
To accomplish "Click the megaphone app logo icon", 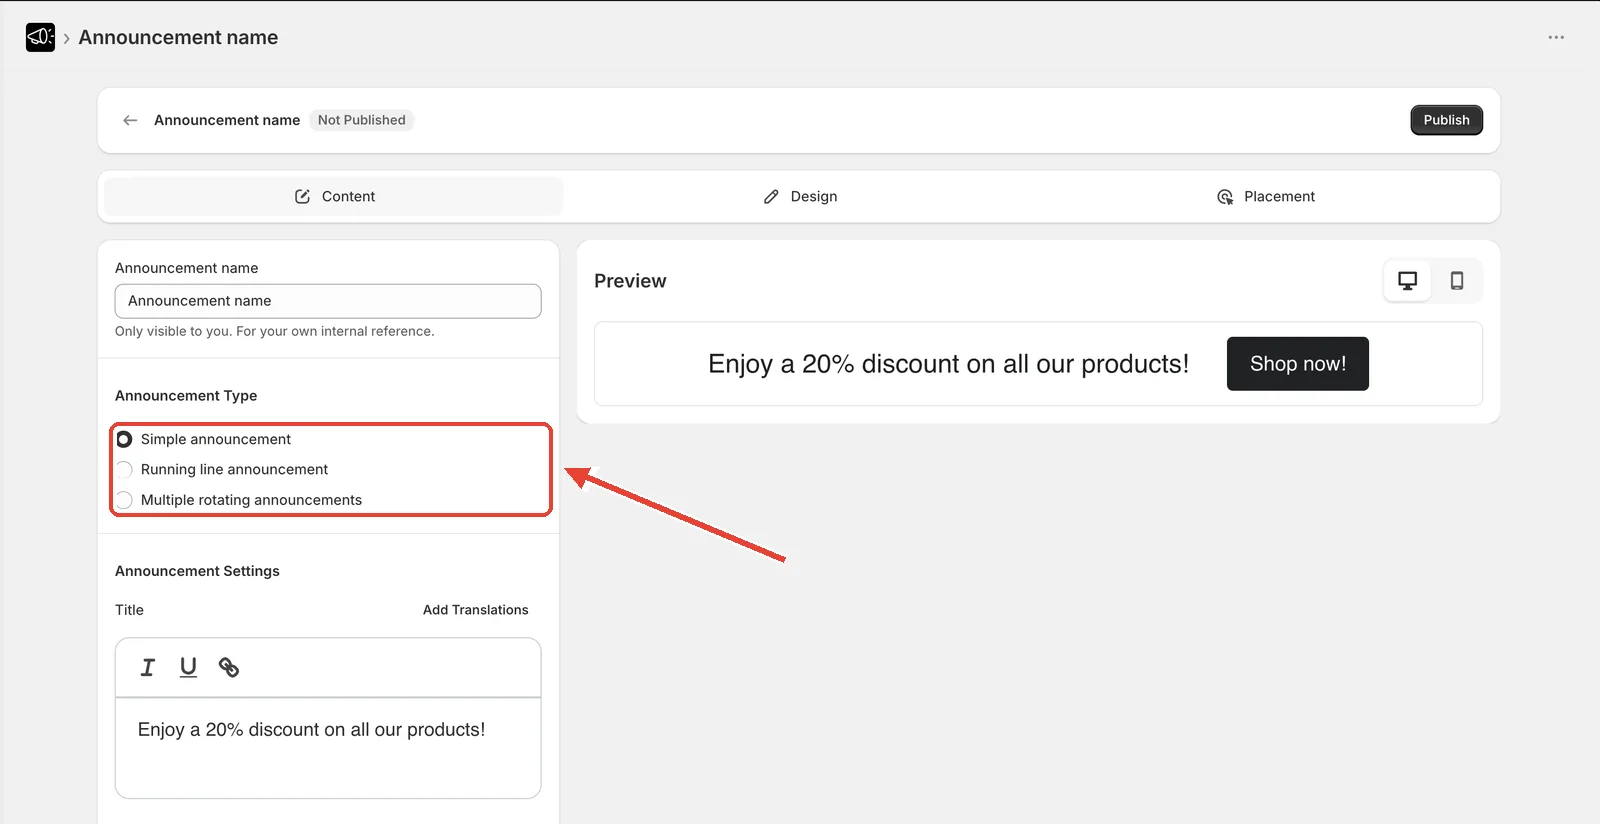I will [40, 37].
